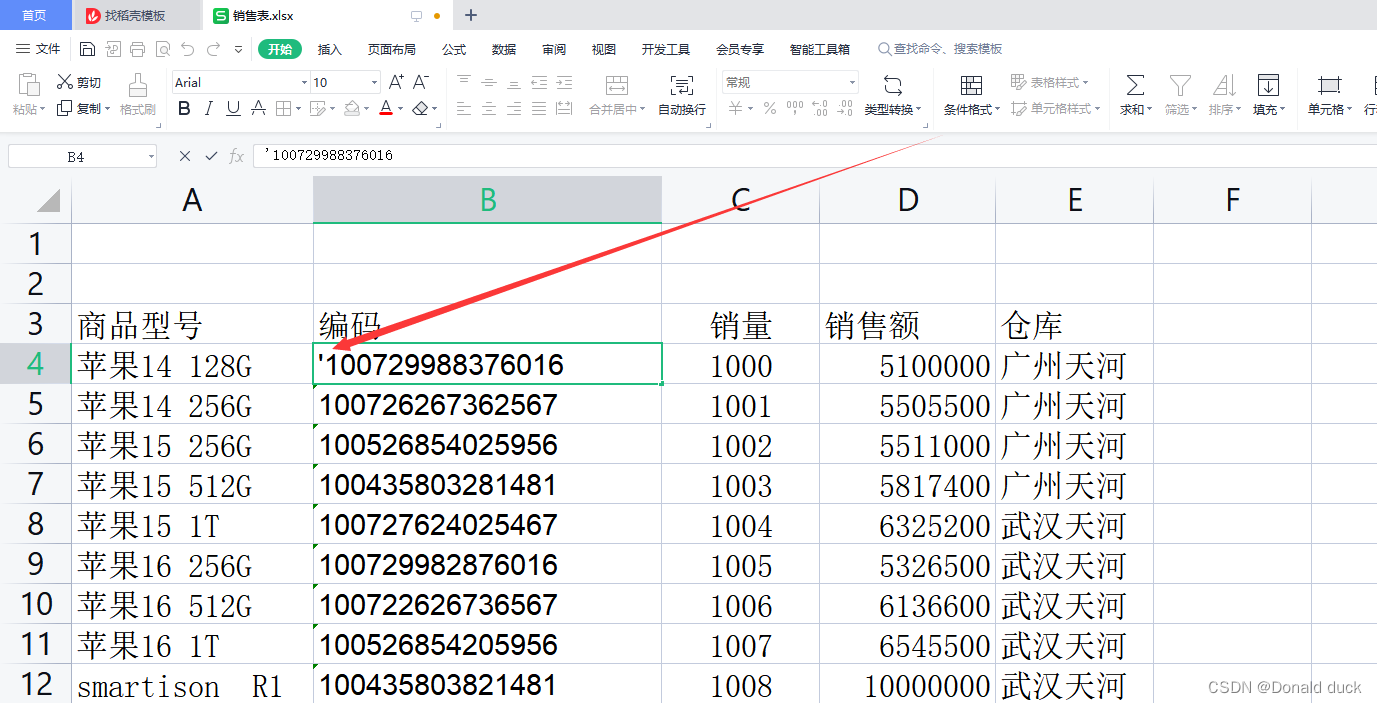Open the font name Arial dropdown
Viewport: 1377px width, 703px height.
click(x=304, y=82)
